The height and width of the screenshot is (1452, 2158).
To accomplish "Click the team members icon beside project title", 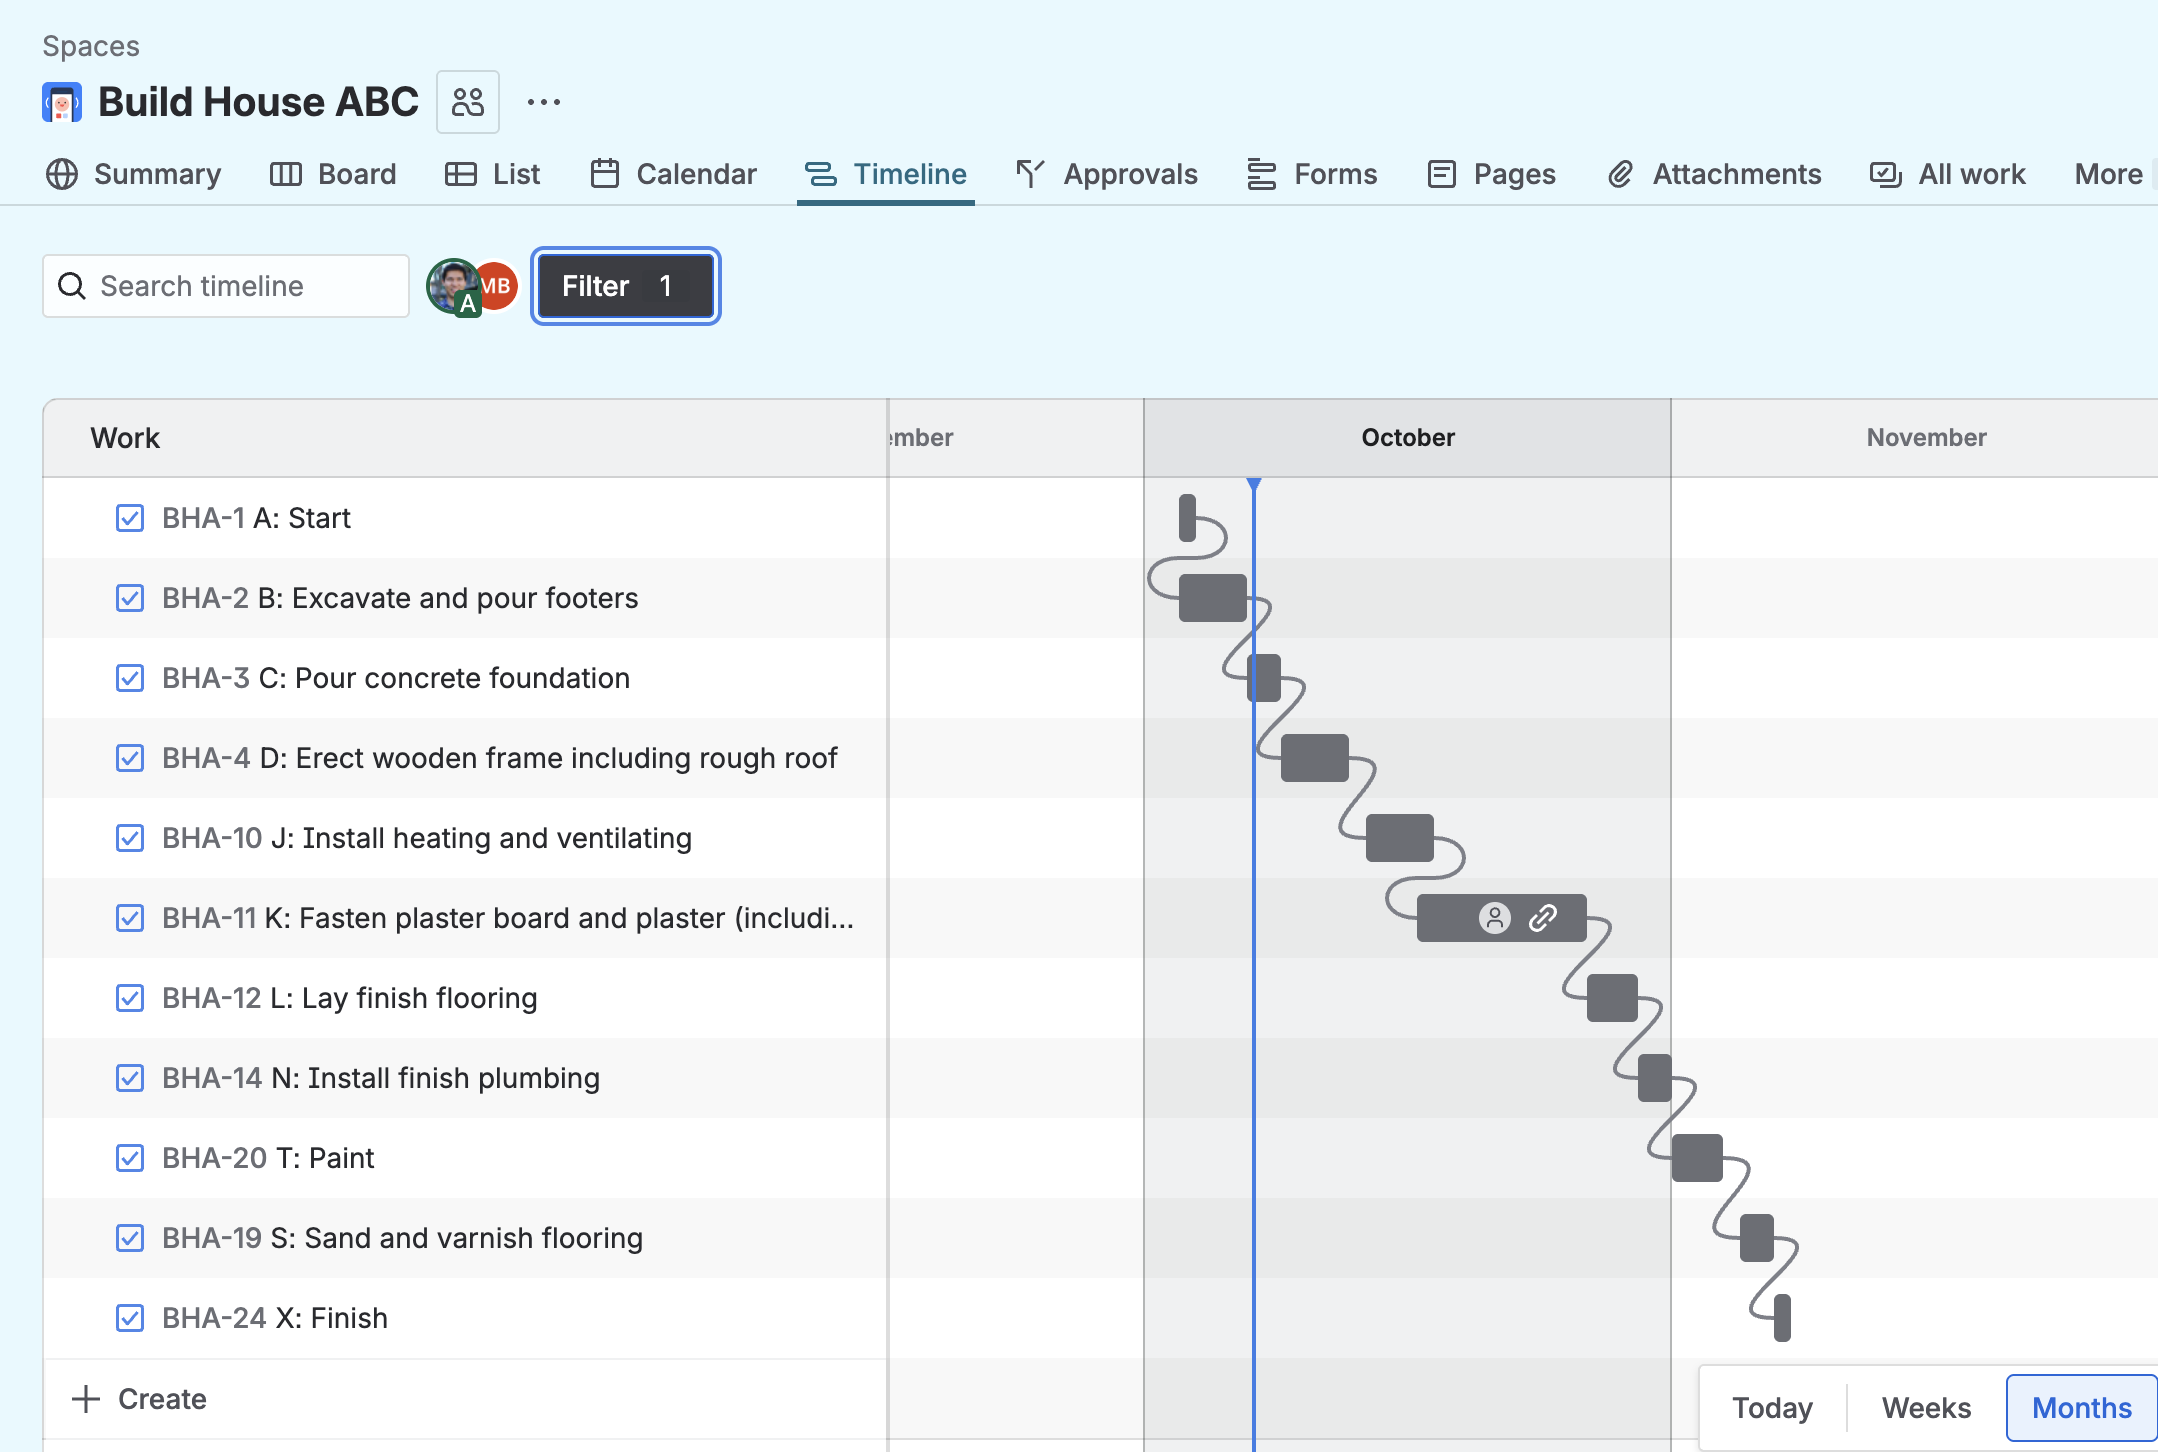I will point(467,102).
